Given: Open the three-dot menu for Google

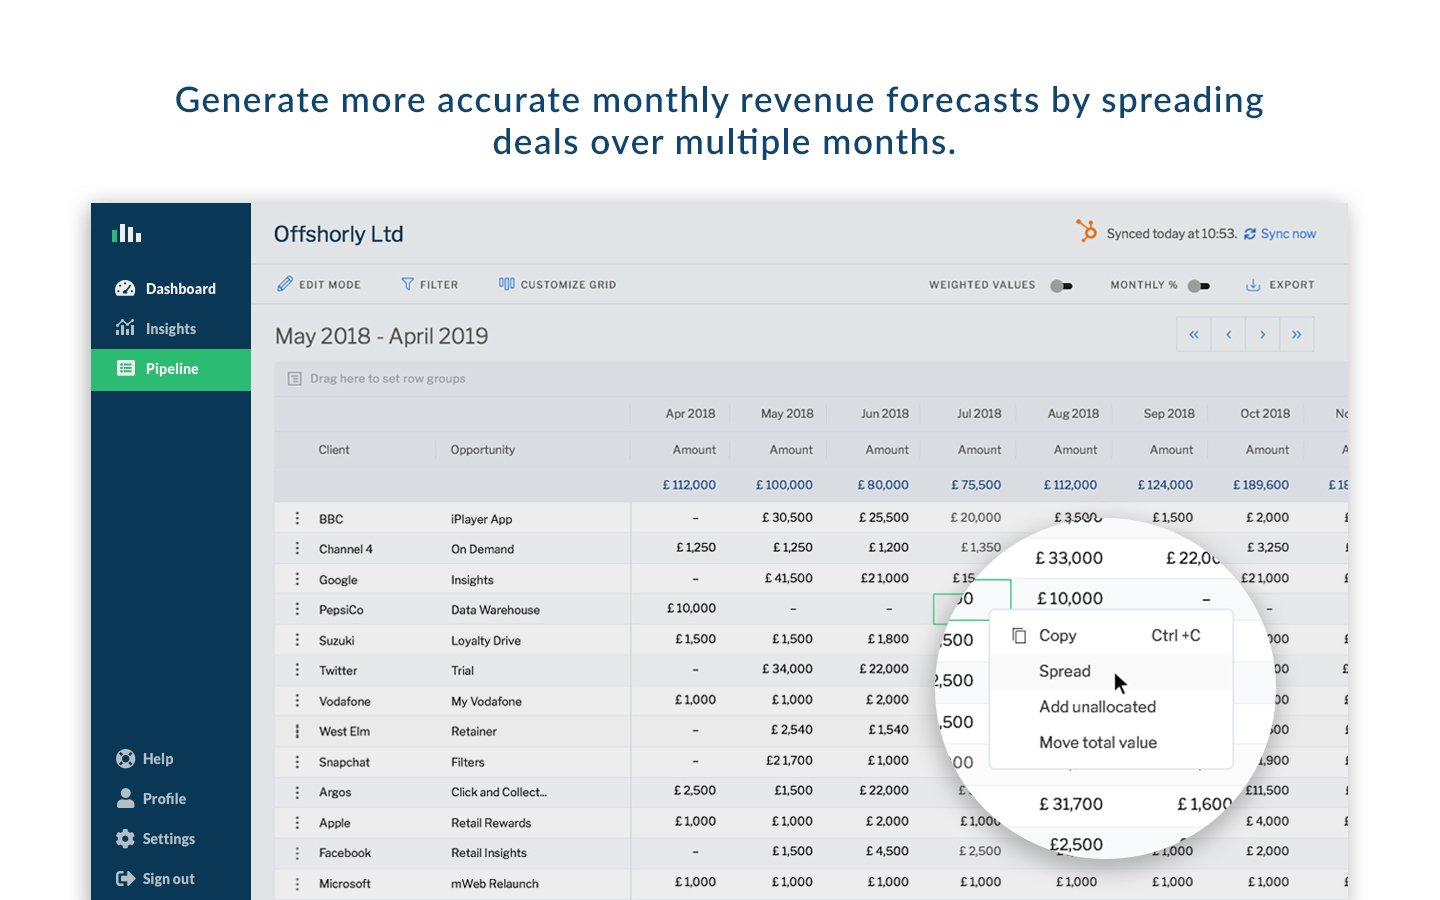Looking at the screenshot, I should tap(297, 579).
